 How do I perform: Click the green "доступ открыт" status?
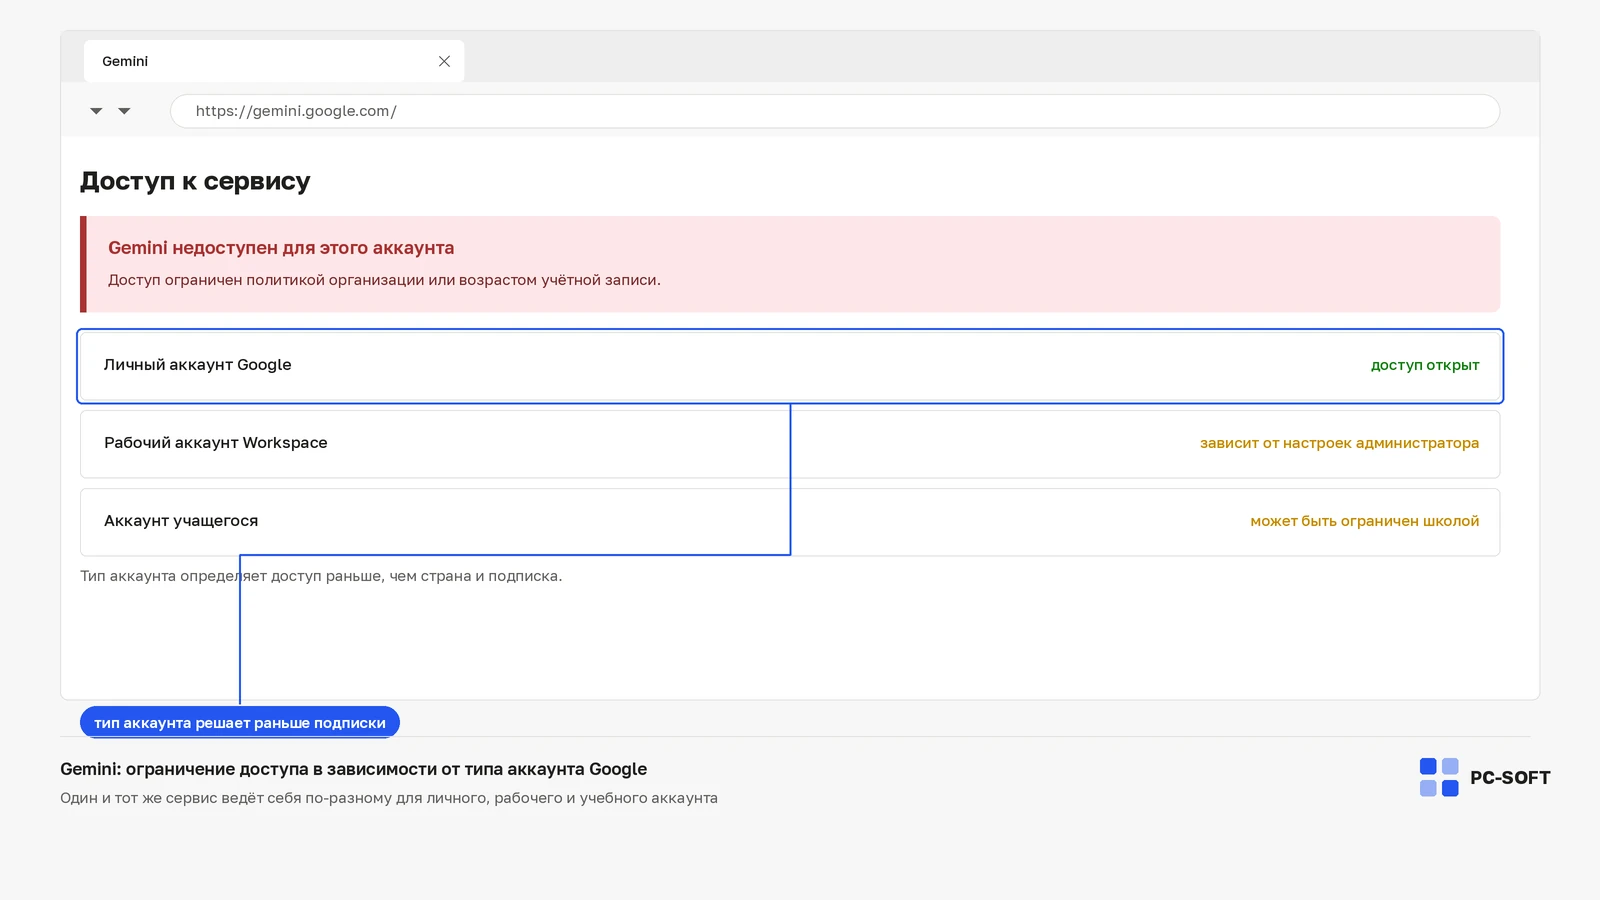[x=1425, y=365]
